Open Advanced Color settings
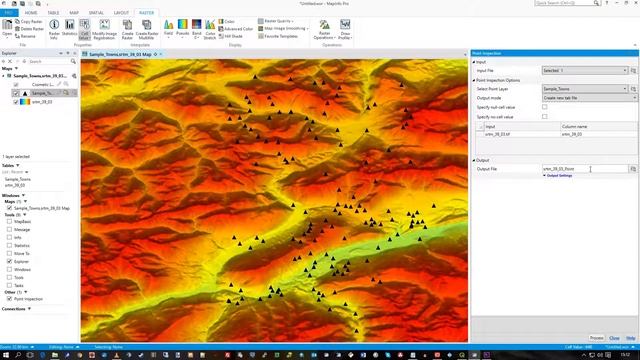Image resolution: width=640 pixels, height=360 pixels. click(x=236, y=29)
